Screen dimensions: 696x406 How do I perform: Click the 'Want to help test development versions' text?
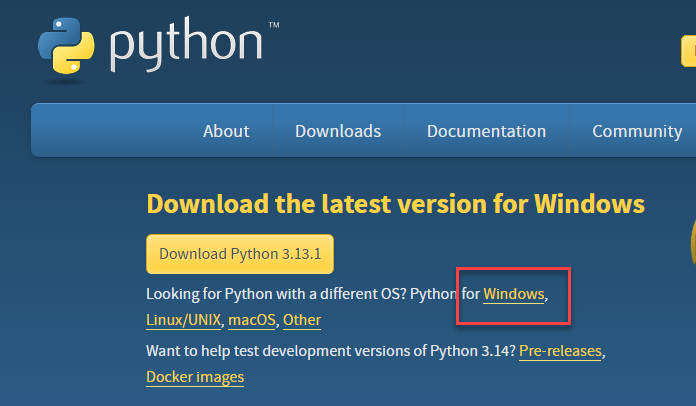tap(330, 352)
